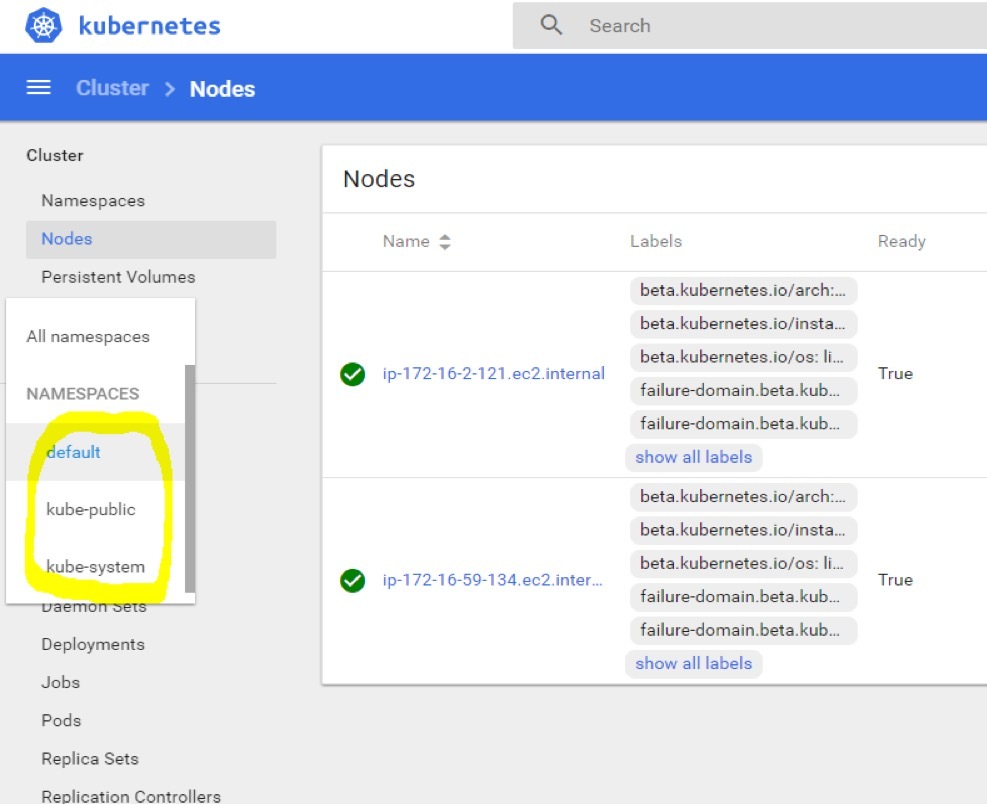Open Replication Controllers in the sidebar

[131, 796]
